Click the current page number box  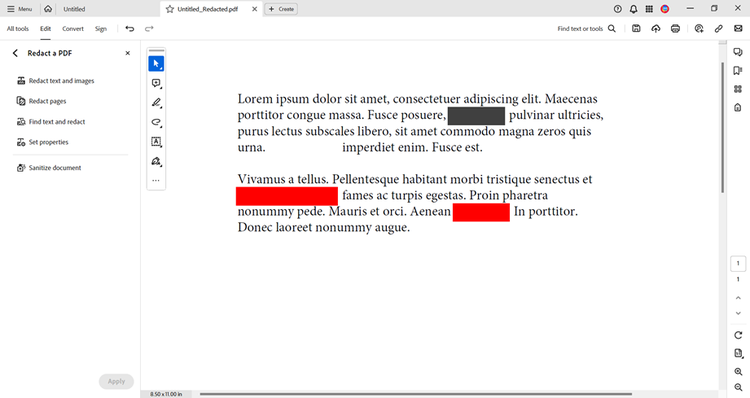738,264
